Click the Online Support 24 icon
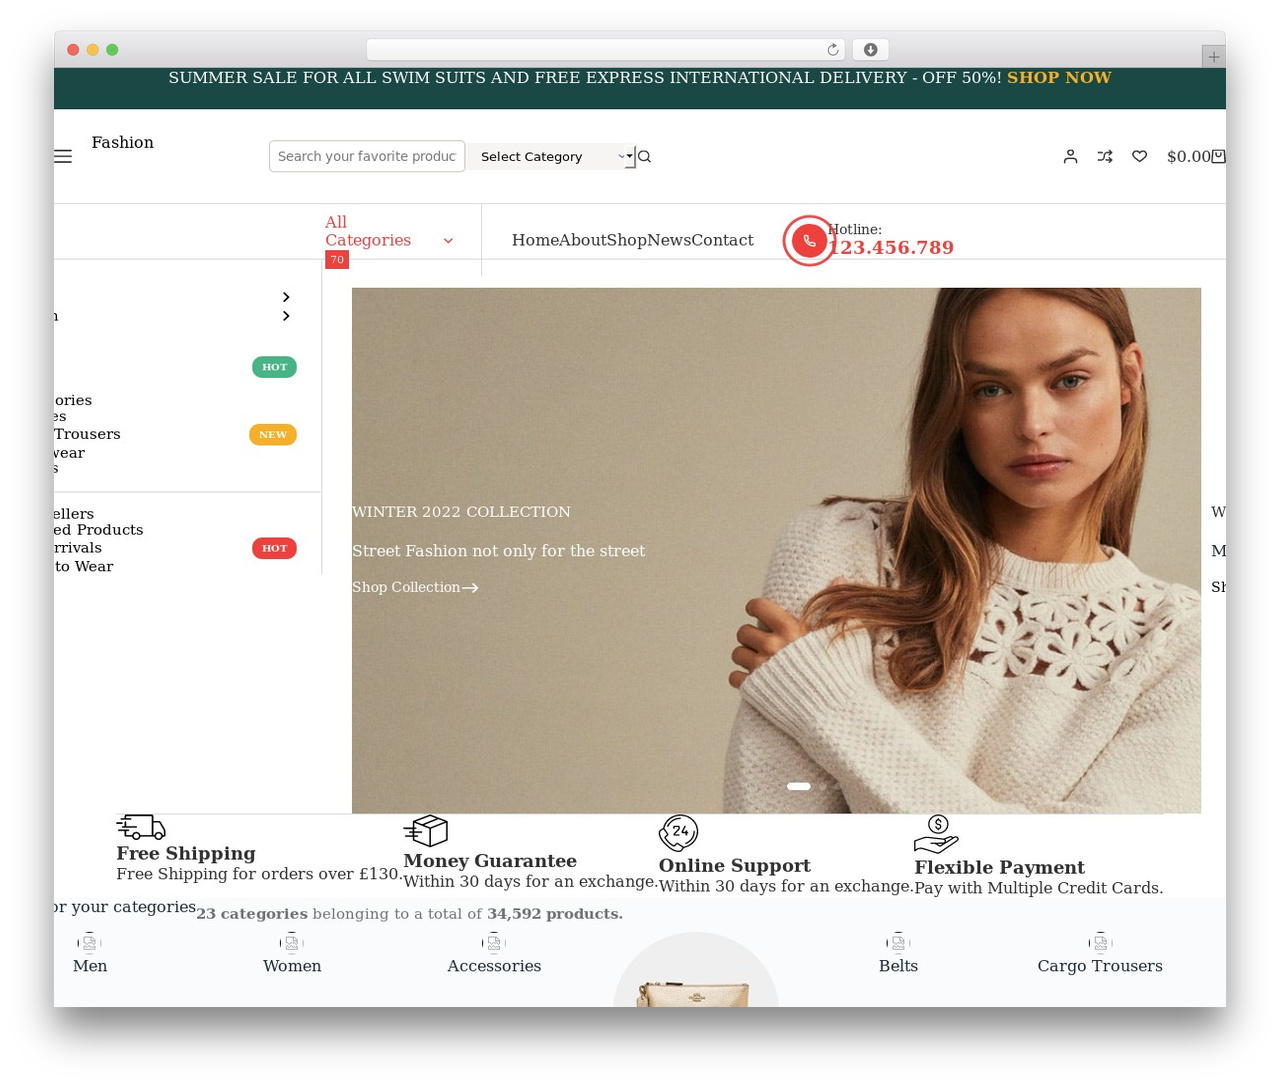1280x1084 pixels. coord(678,832)
